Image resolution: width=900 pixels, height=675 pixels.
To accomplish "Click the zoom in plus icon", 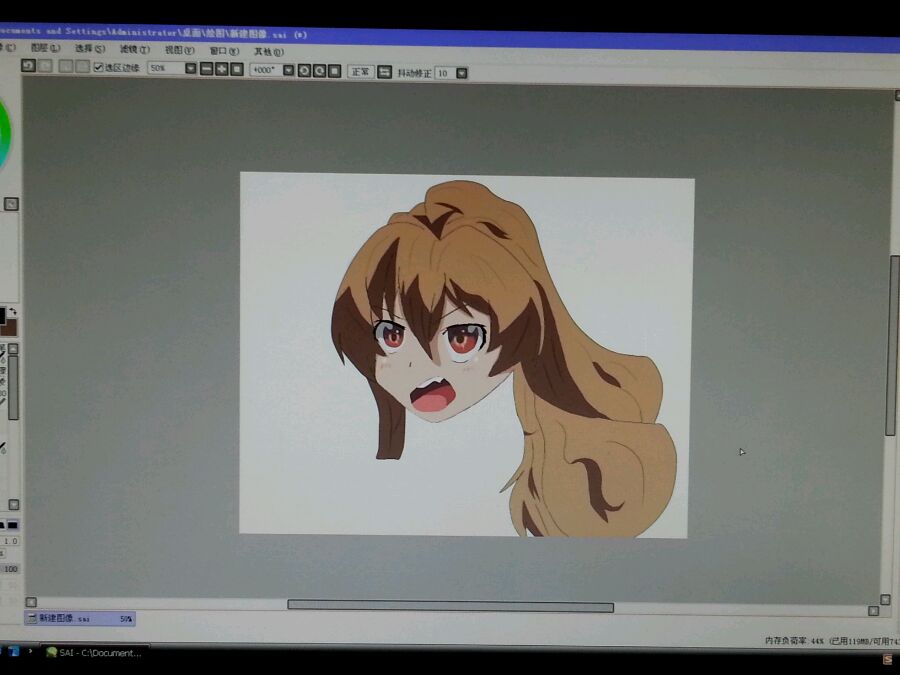I will pyautogui.click(x=222, y=69).
